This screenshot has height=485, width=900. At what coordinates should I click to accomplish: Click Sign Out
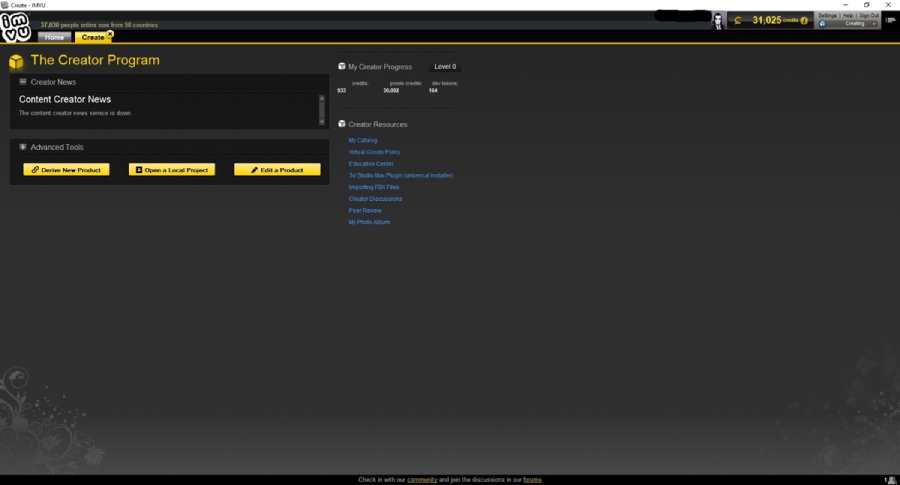click(869, 15)
